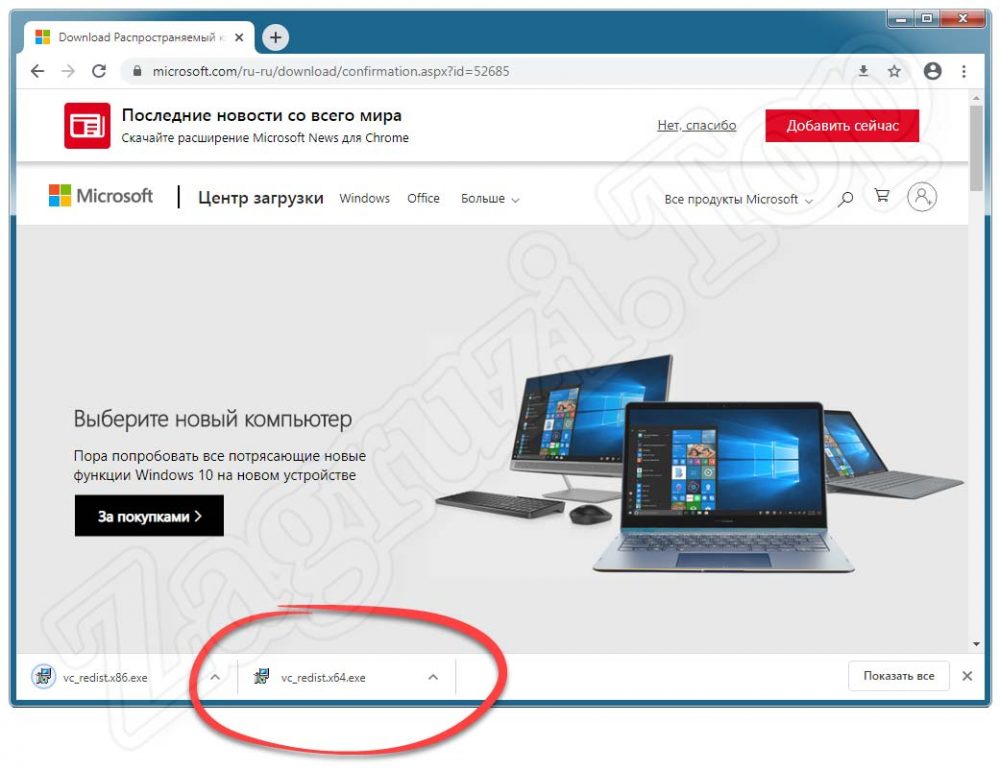1000x770 pixels.
Task: Click the Добавить сейчас button
Action: point(842,125)
